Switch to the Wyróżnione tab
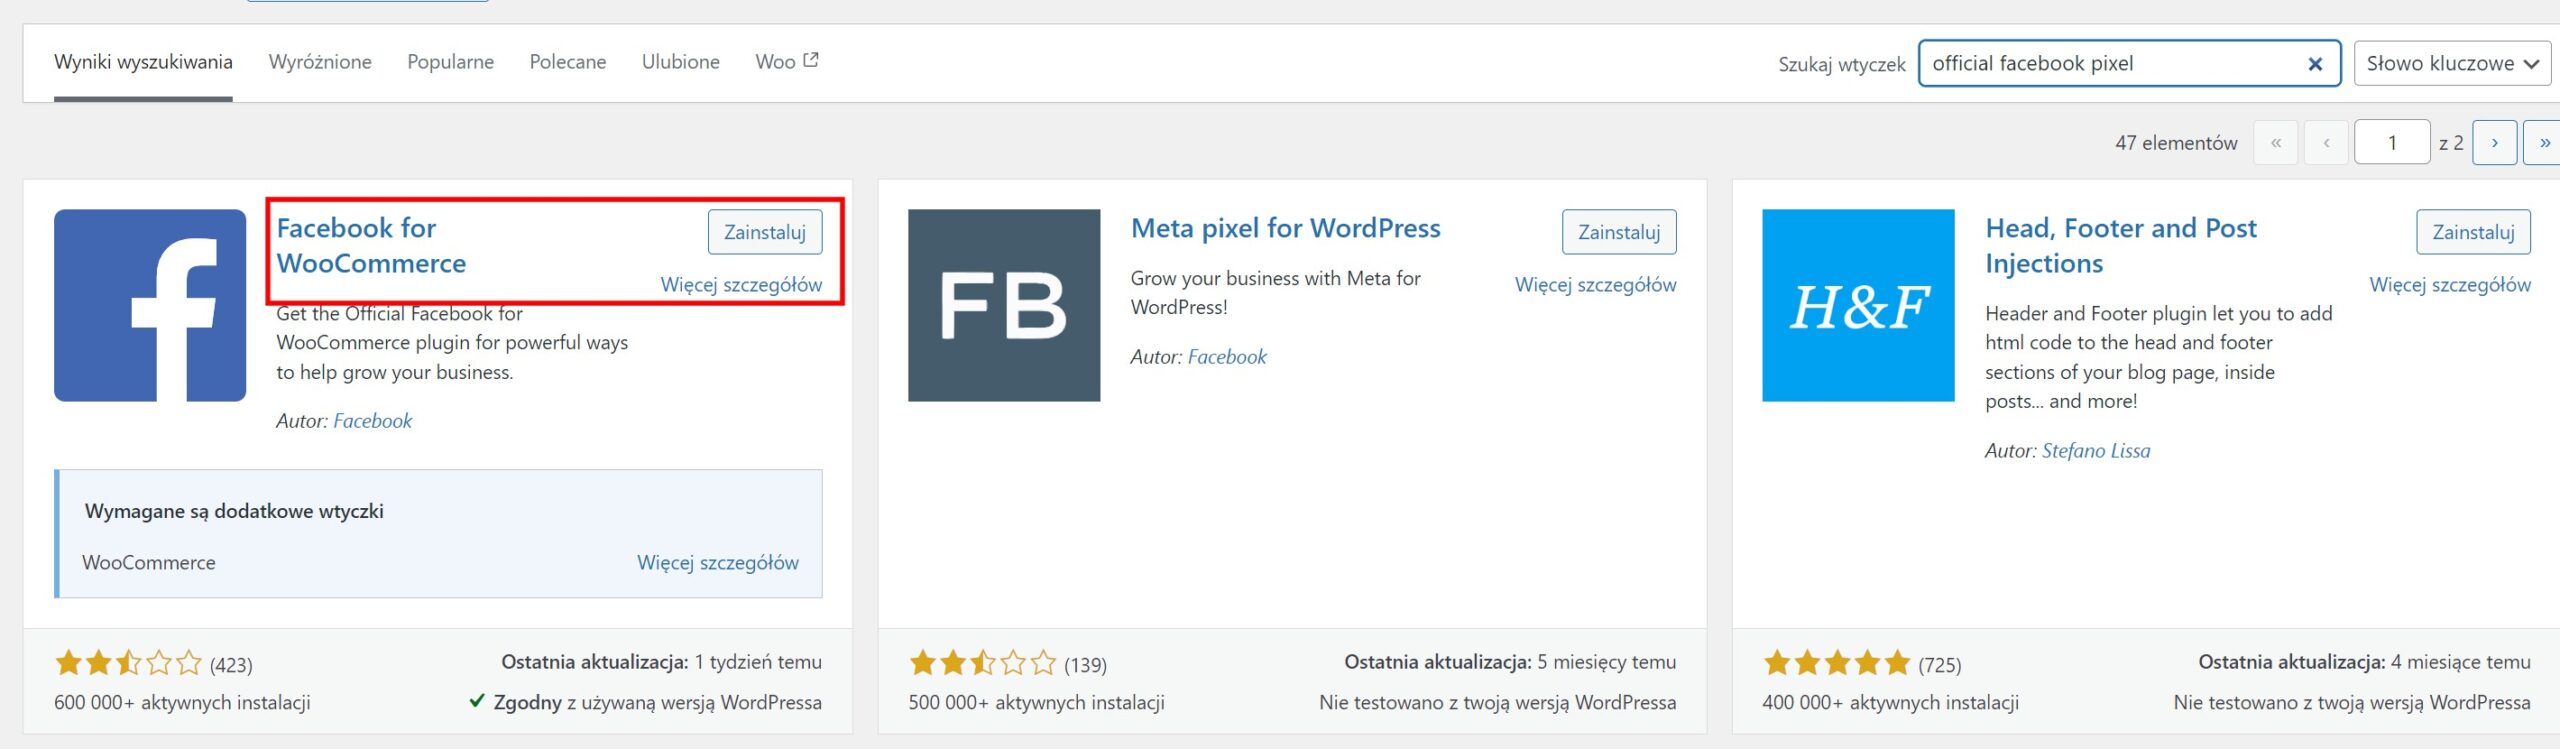The width and height of the screenshot is (2560, 749). tap(320, 62)
